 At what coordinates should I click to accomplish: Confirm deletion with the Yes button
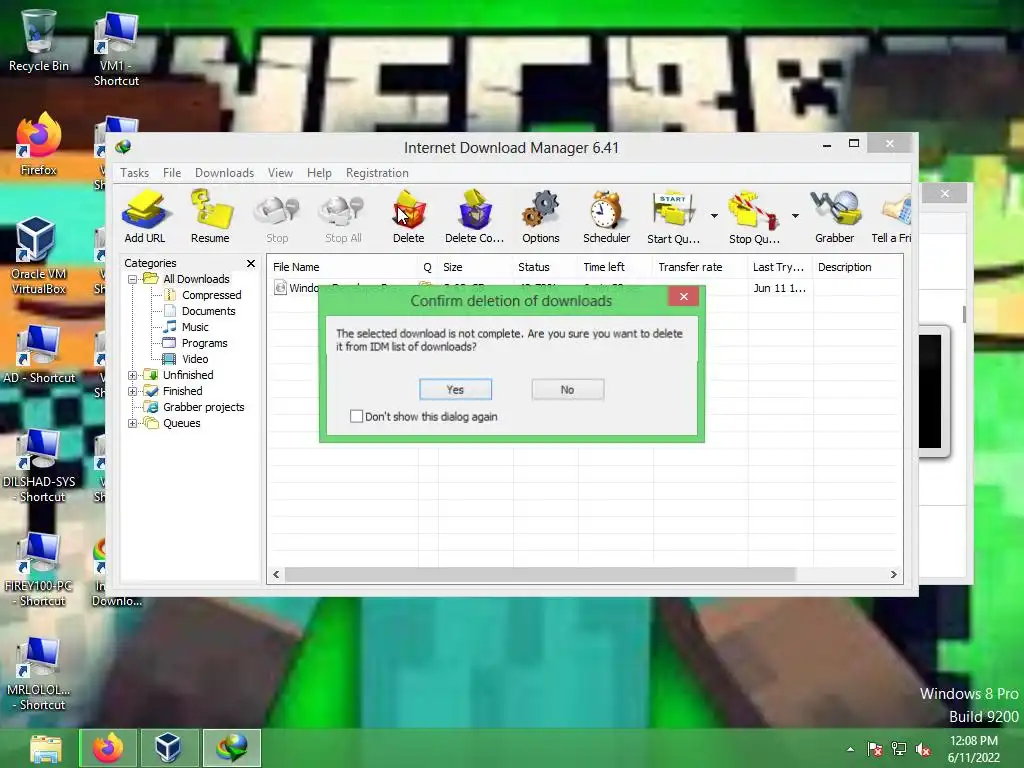click(x=455, y=389)
